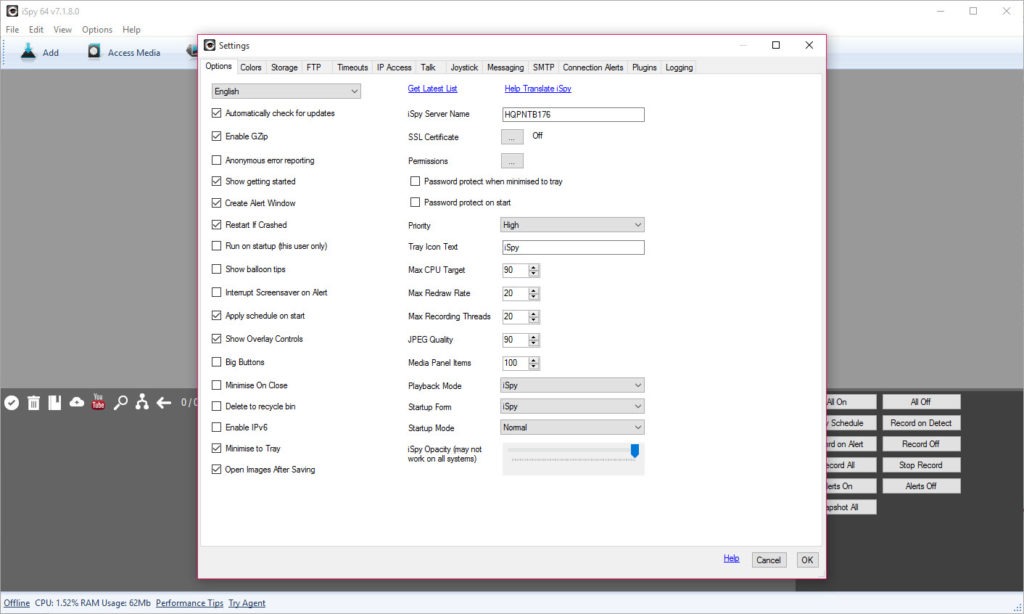Click the Max CPU Target spinner arrows

tap(534, 270)
